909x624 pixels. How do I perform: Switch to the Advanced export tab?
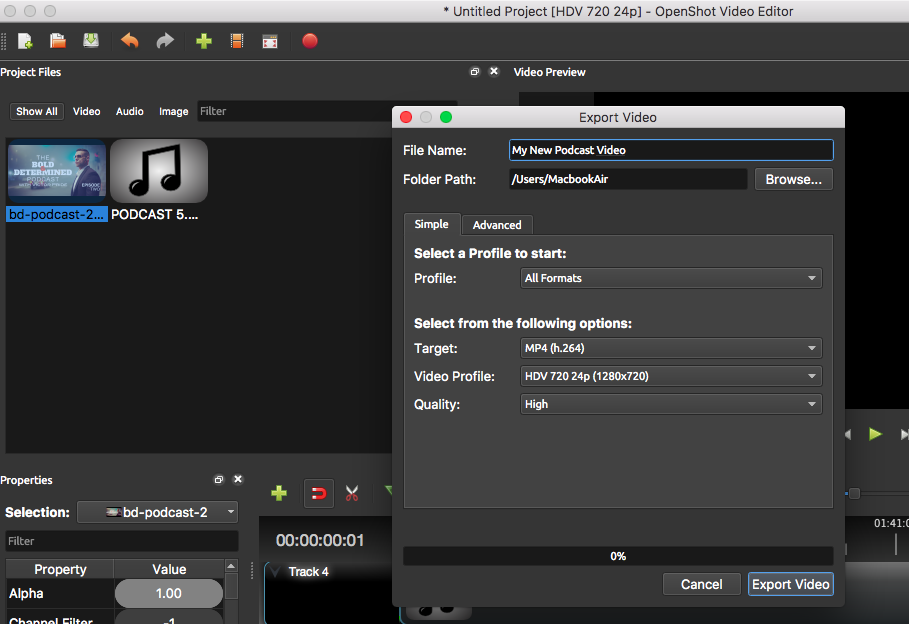[x=497, y=225]
